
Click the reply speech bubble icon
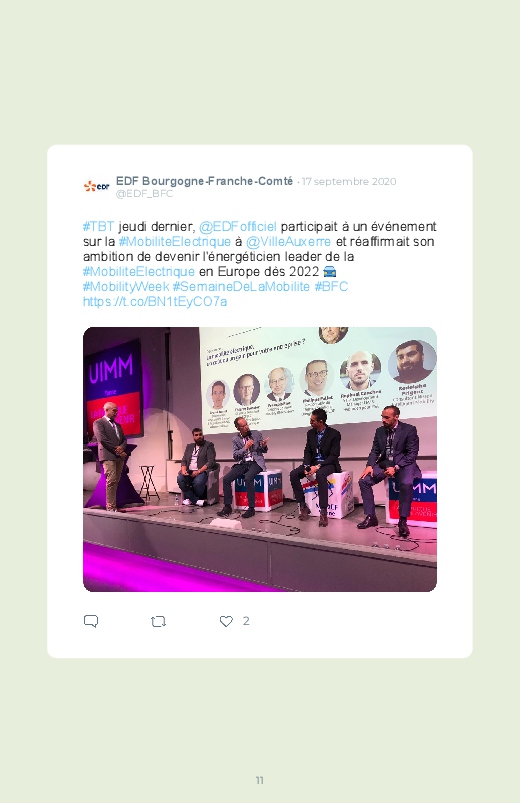tap(91, 621)
